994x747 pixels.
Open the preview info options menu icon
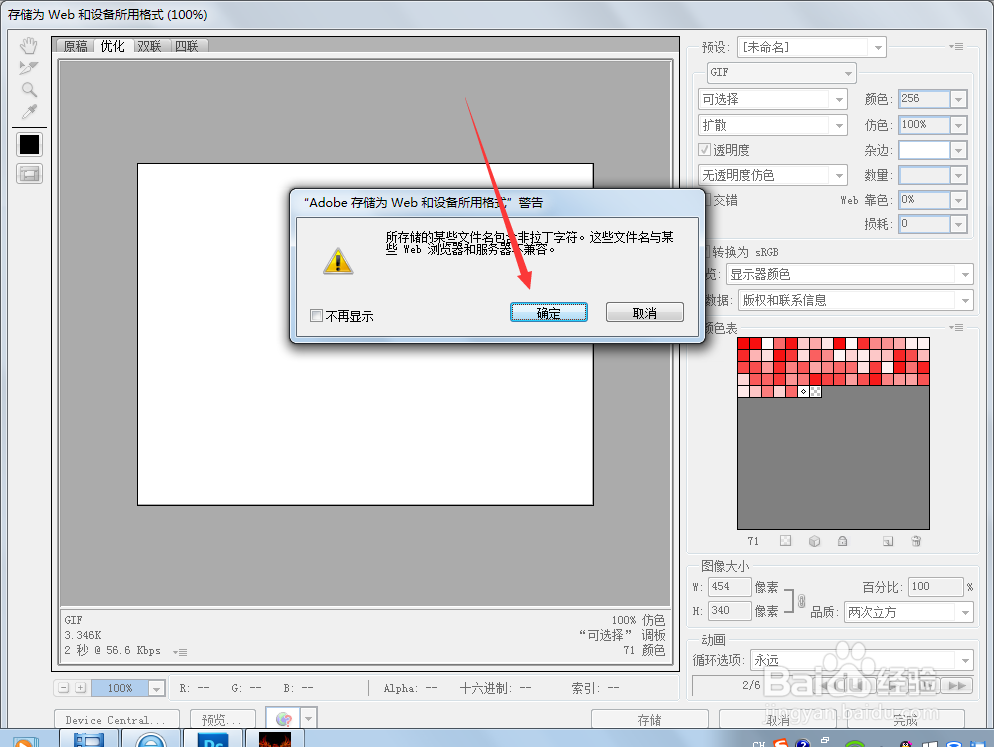coord(180,652)
